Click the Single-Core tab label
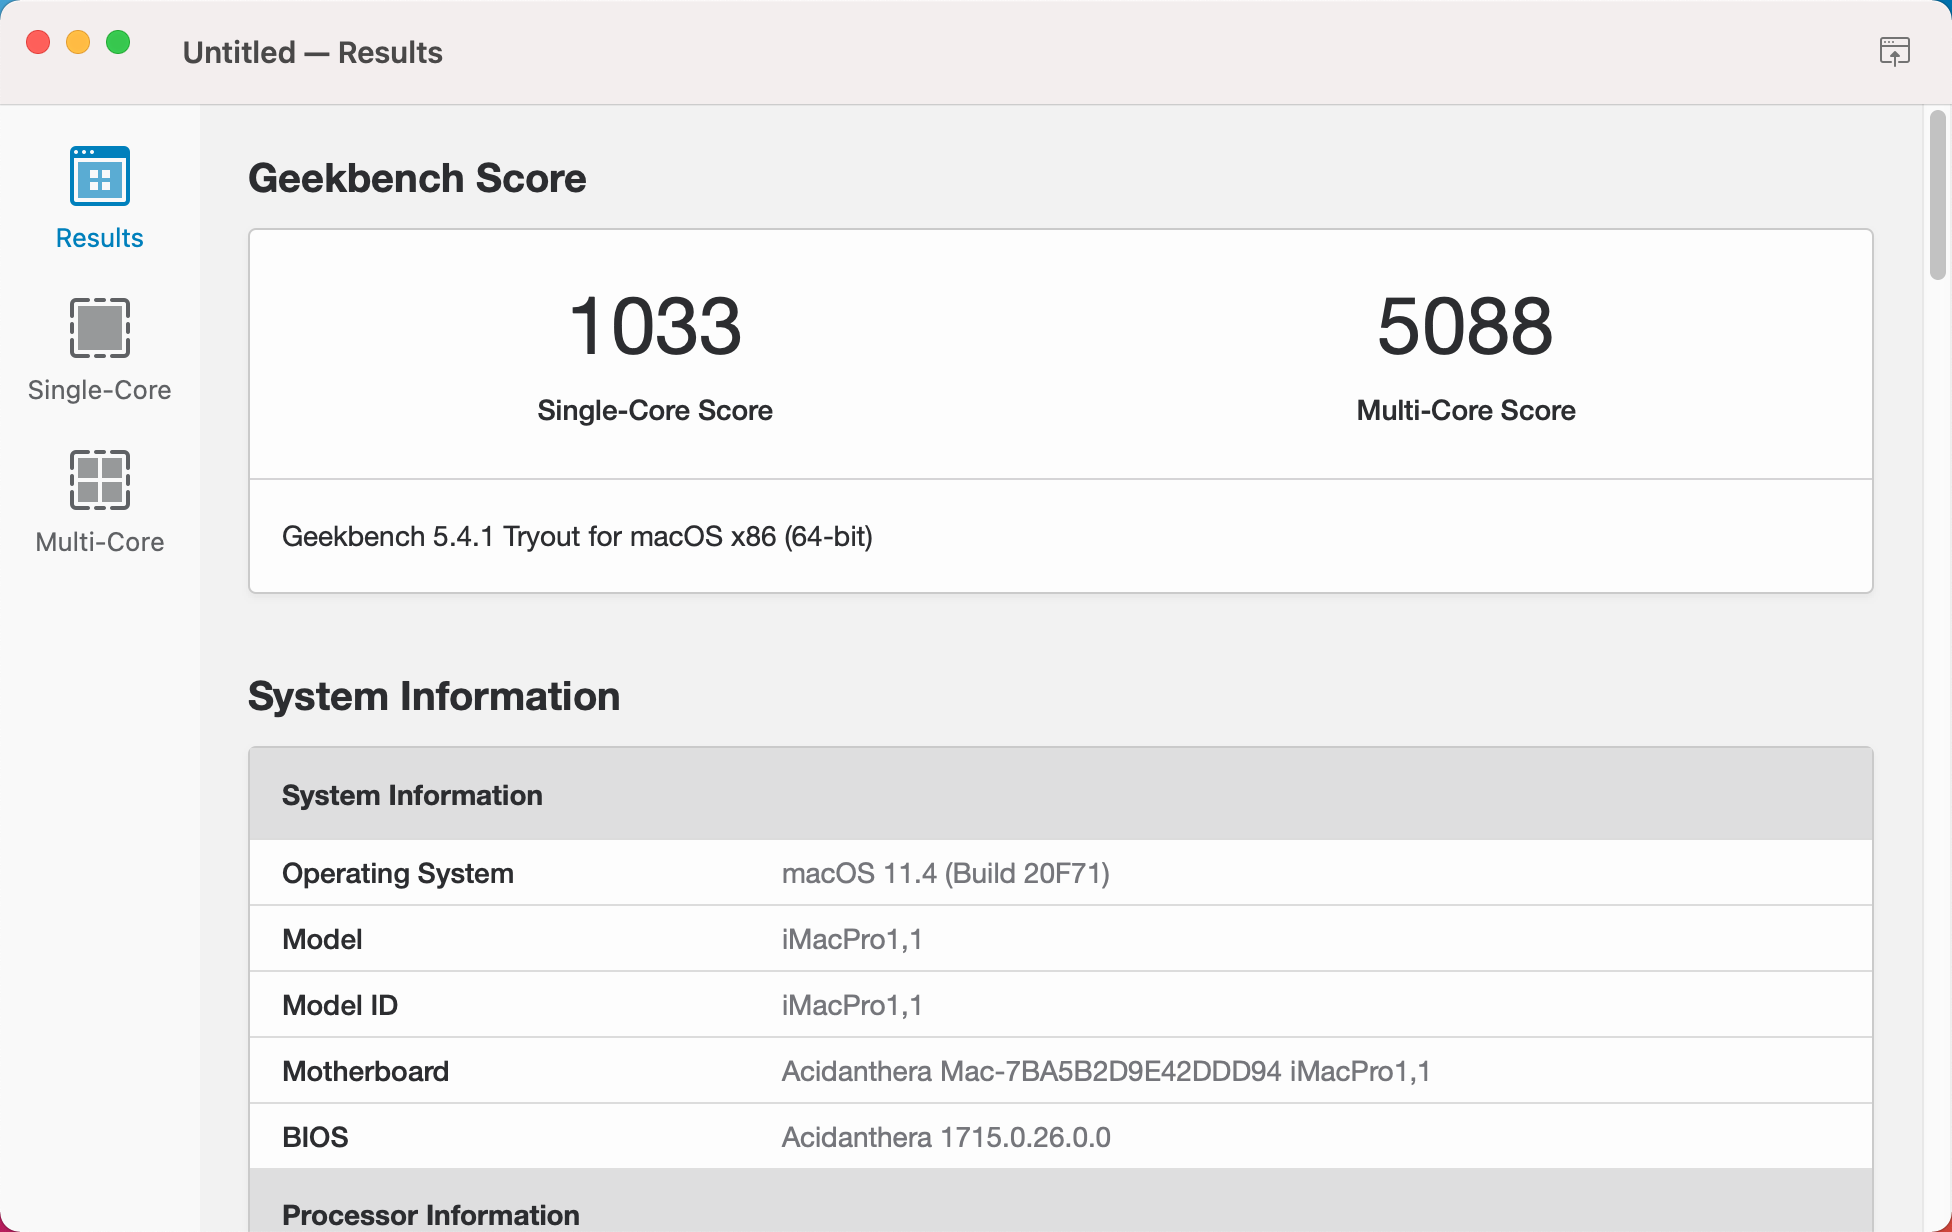 [99, 390]
